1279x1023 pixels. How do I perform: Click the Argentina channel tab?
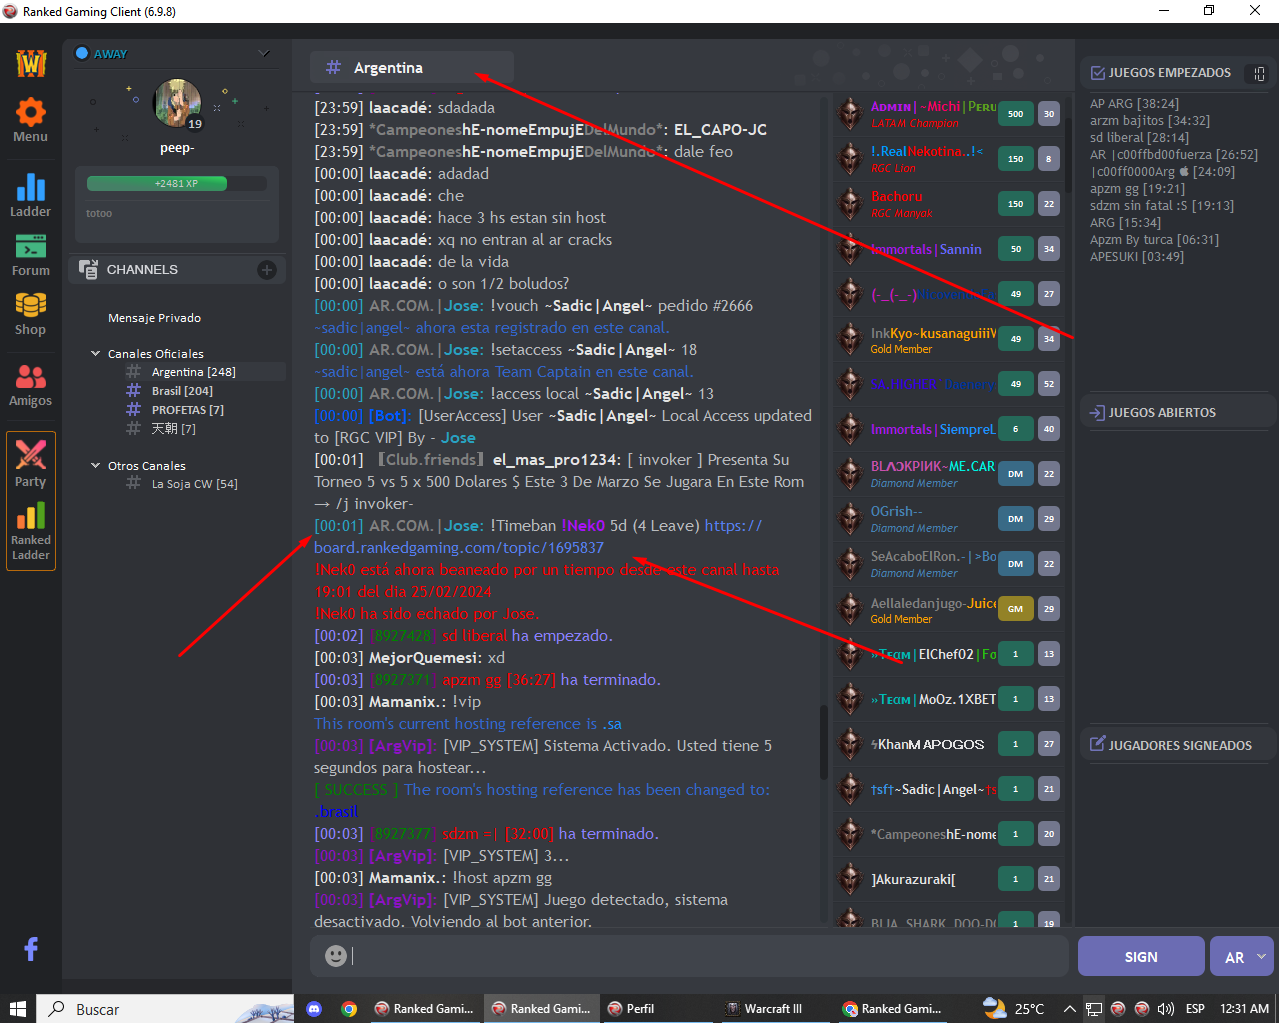pos(412,68)
